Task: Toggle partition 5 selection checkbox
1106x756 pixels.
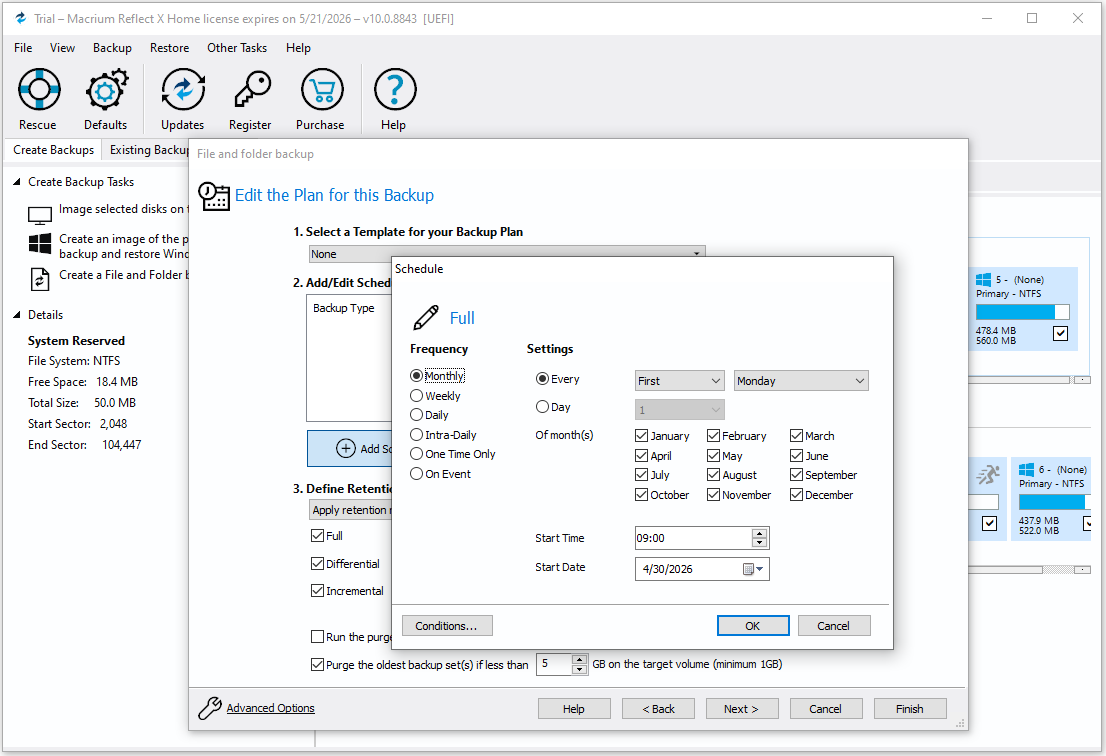Action: [1060, 334]
